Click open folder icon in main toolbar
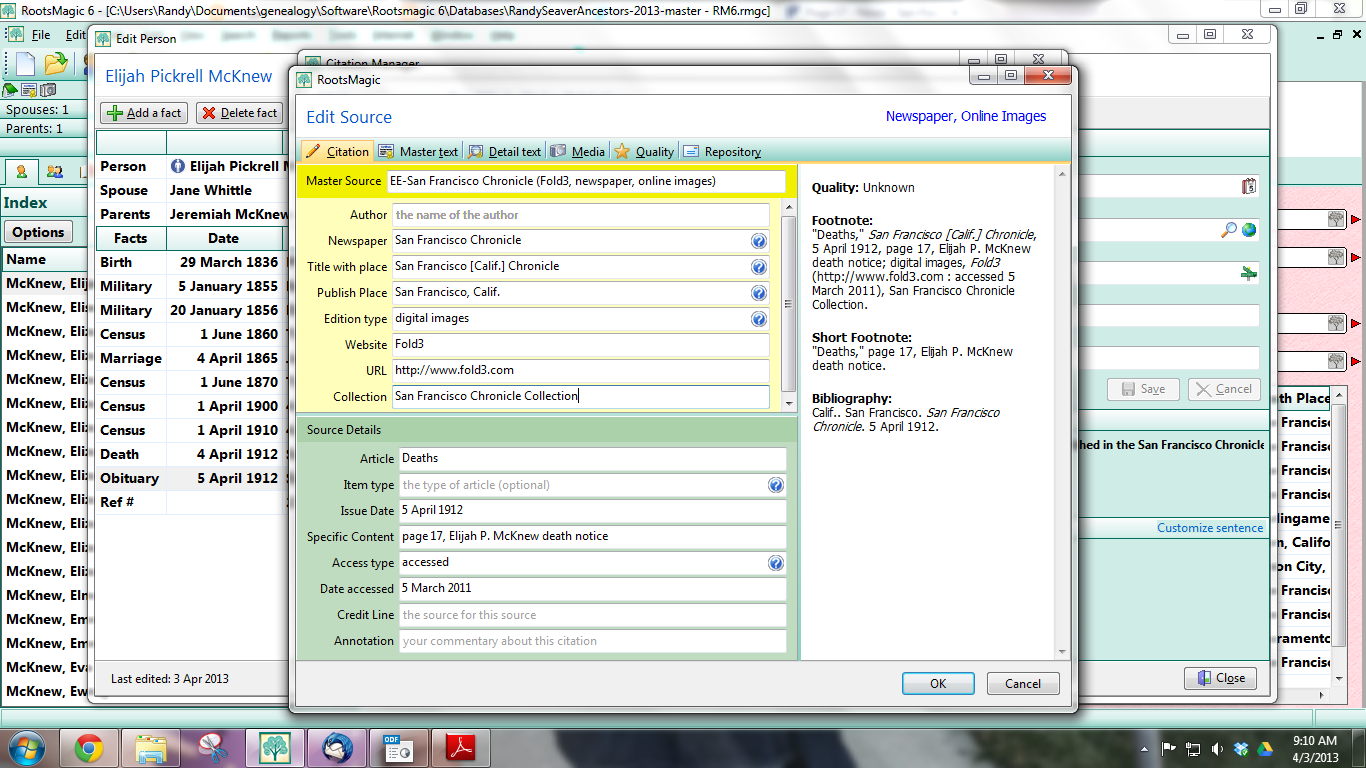This screenshot has width=1366, height=768. 55,64
